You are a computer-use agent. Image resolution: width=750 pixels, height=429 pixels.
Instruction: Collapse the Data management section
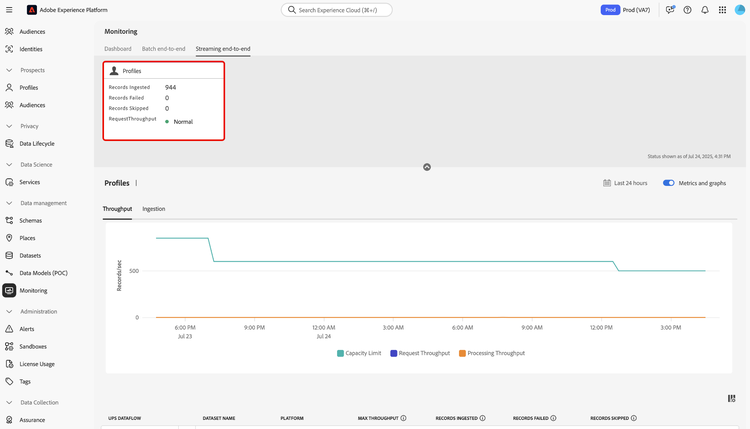point(9,203)
